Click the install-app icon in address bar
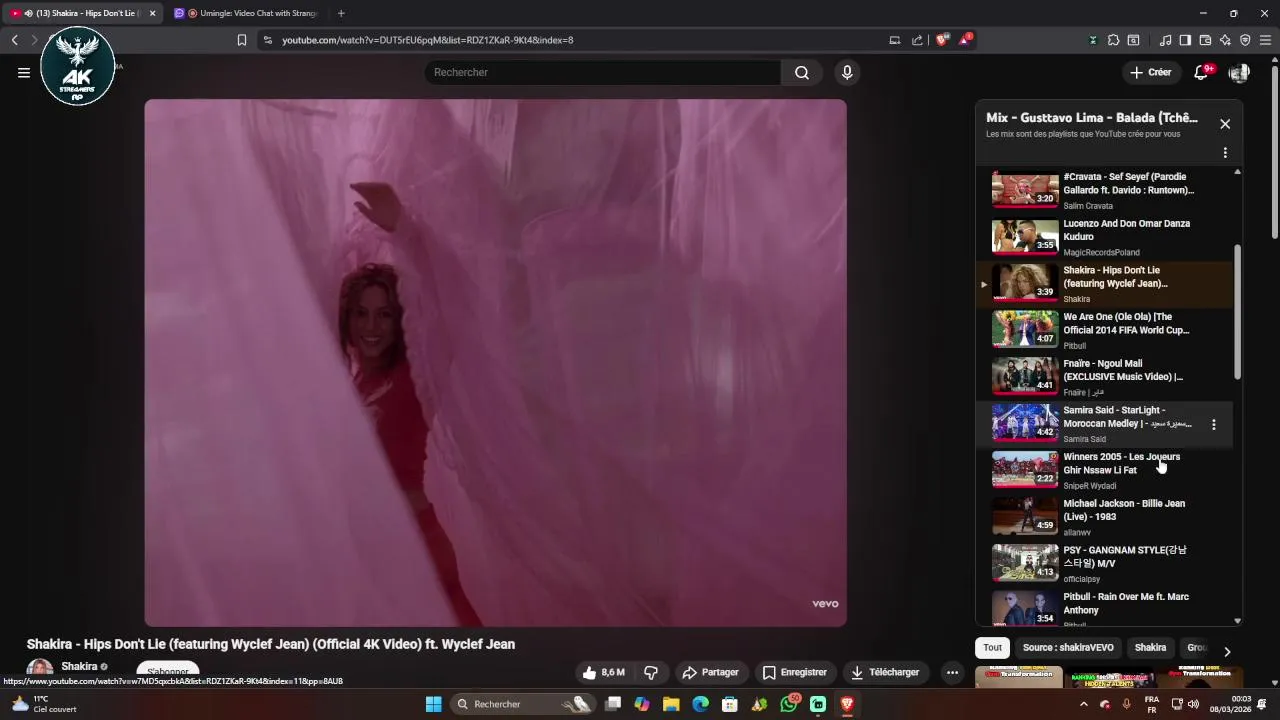 (894, 40)
